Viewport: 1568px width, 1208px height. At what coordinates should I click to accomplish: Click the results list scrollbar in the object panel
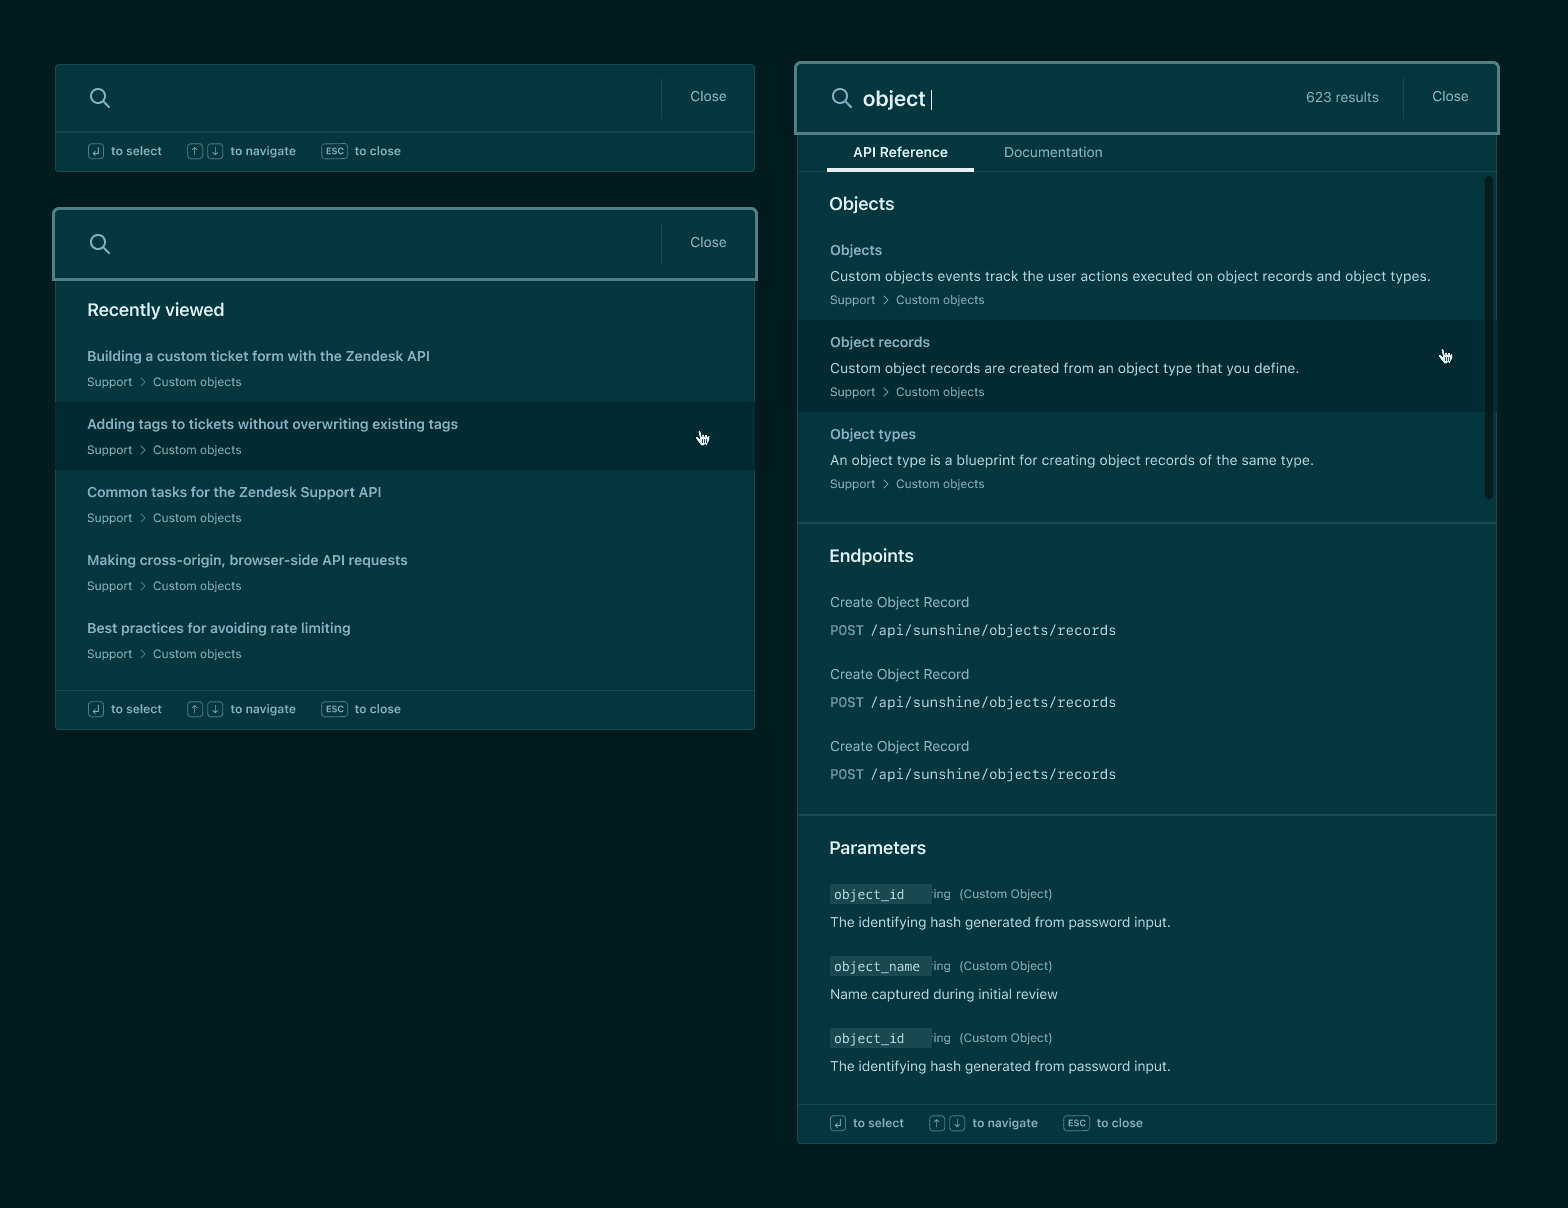point(1489,338)
